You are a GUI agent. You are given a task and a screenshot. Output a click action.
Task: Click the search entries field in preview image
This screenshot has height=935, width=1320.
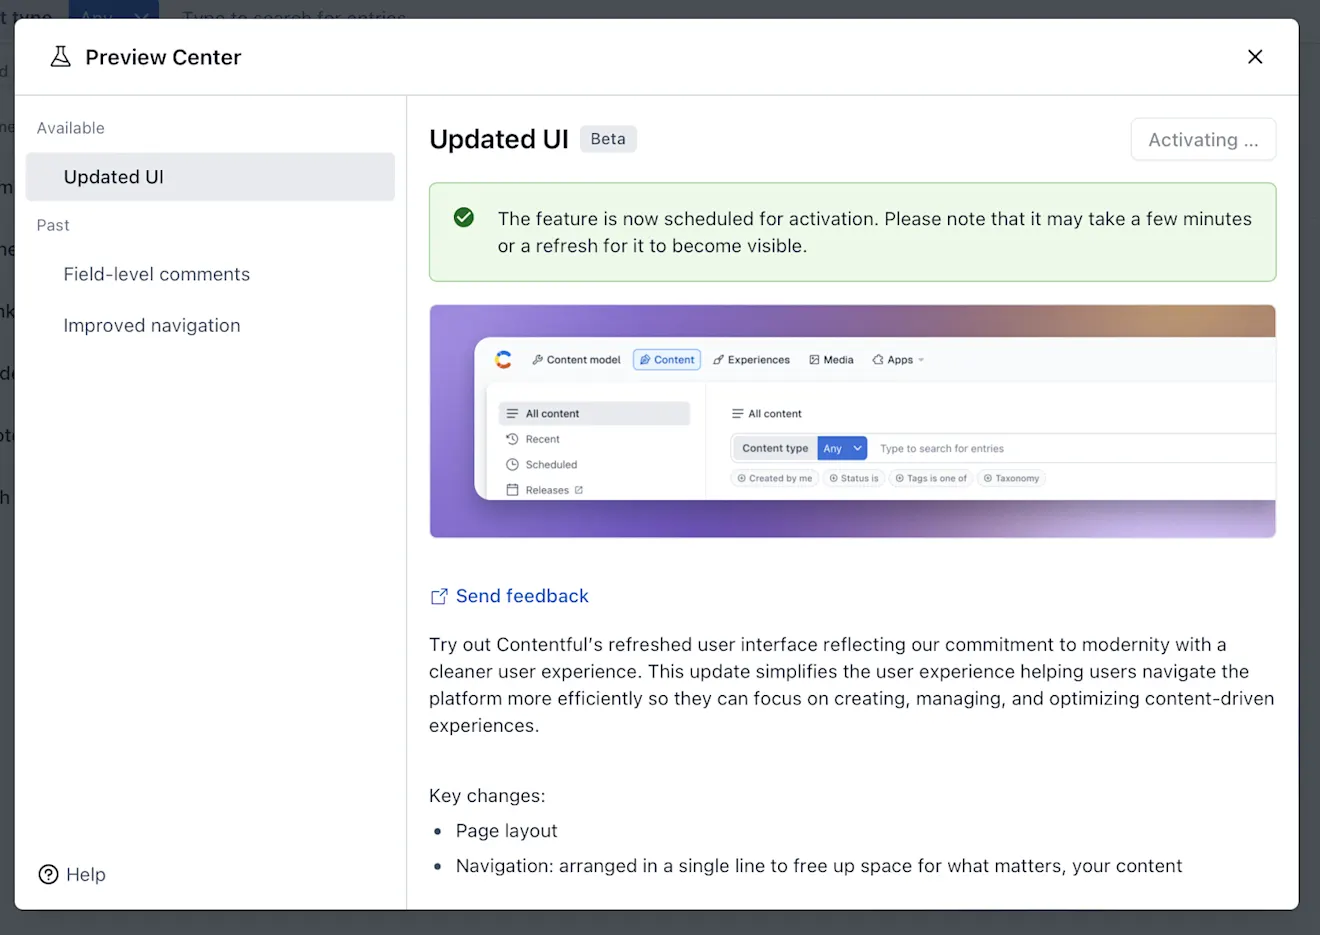1070,448
